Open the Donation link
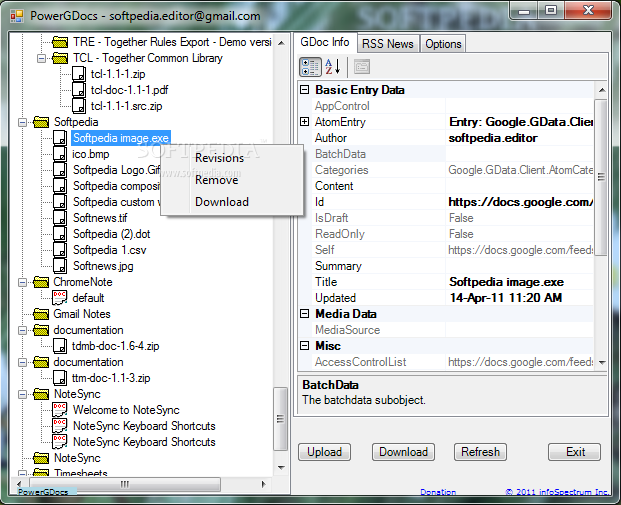621x505 pixels. [x=438, y=492]
